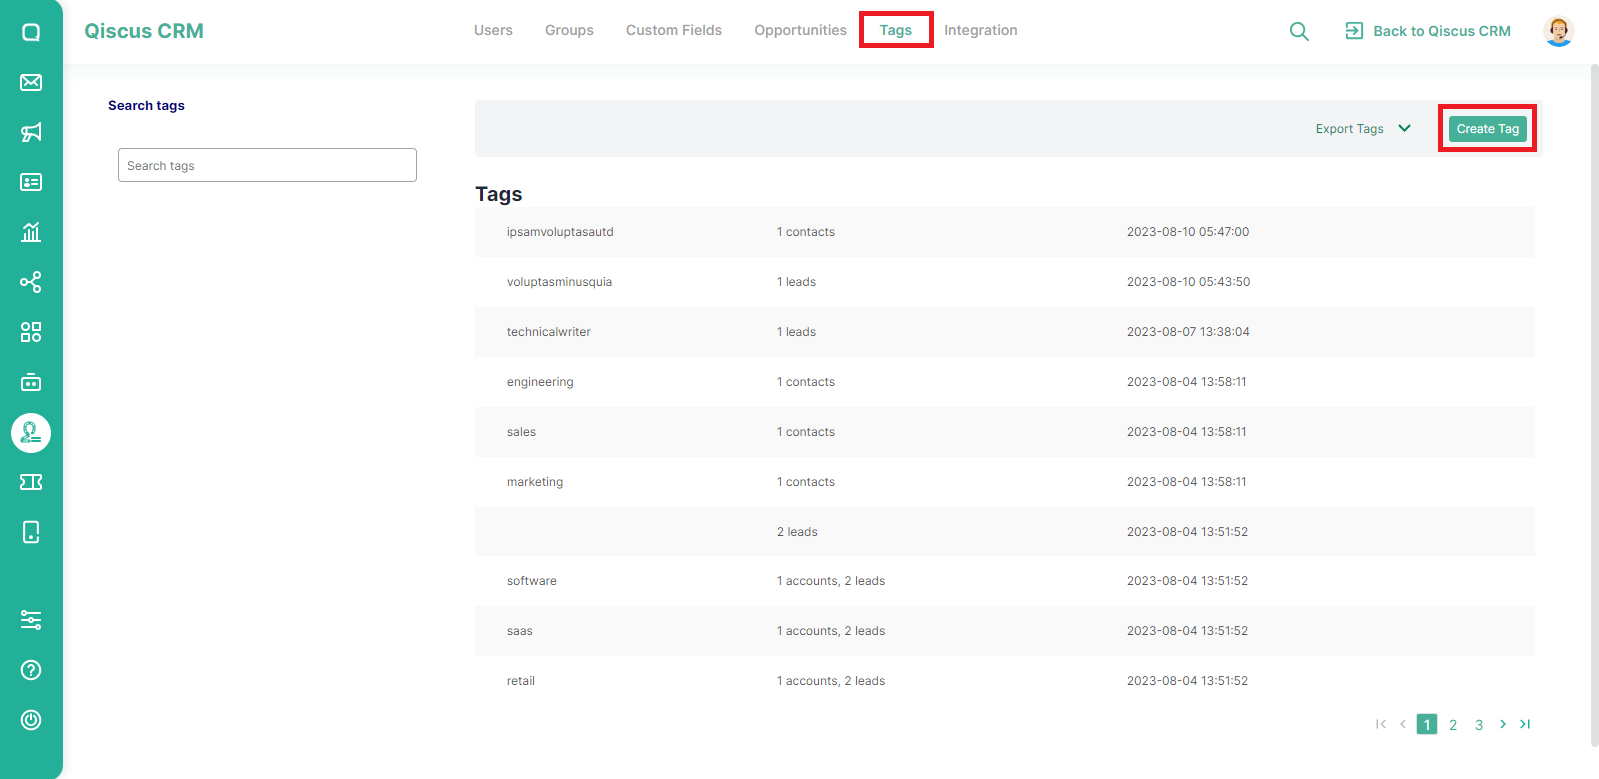Open the mobile device icon in sidebar

pos(31,532)
